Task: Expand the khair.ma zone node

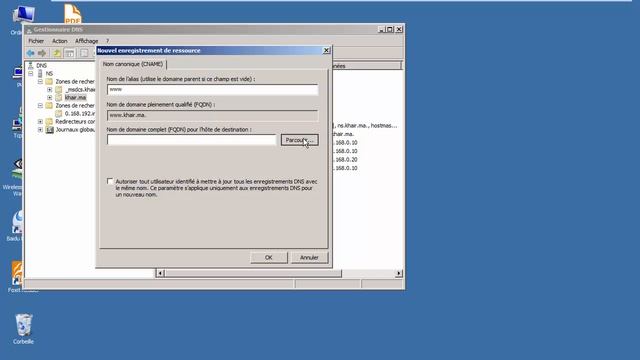Action: [49, 98]
